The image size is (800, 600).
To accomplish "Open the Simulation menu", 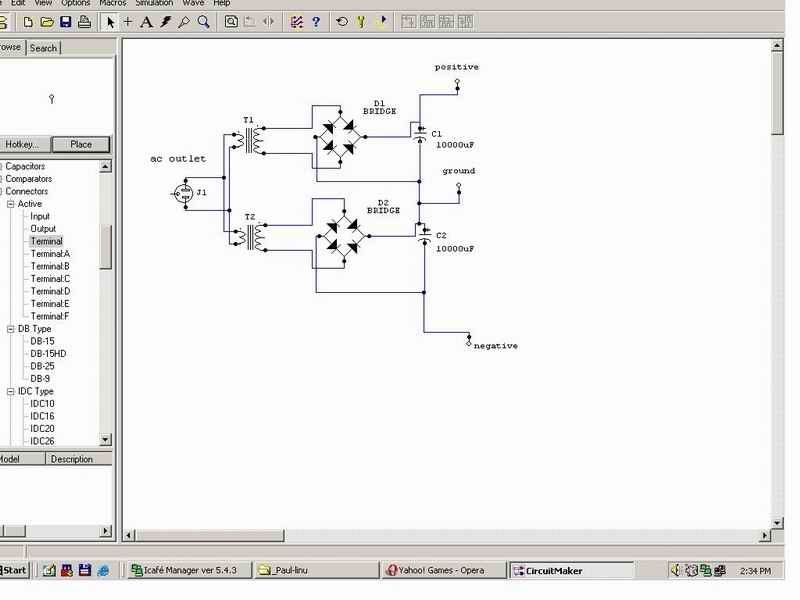I will [154, 3].
